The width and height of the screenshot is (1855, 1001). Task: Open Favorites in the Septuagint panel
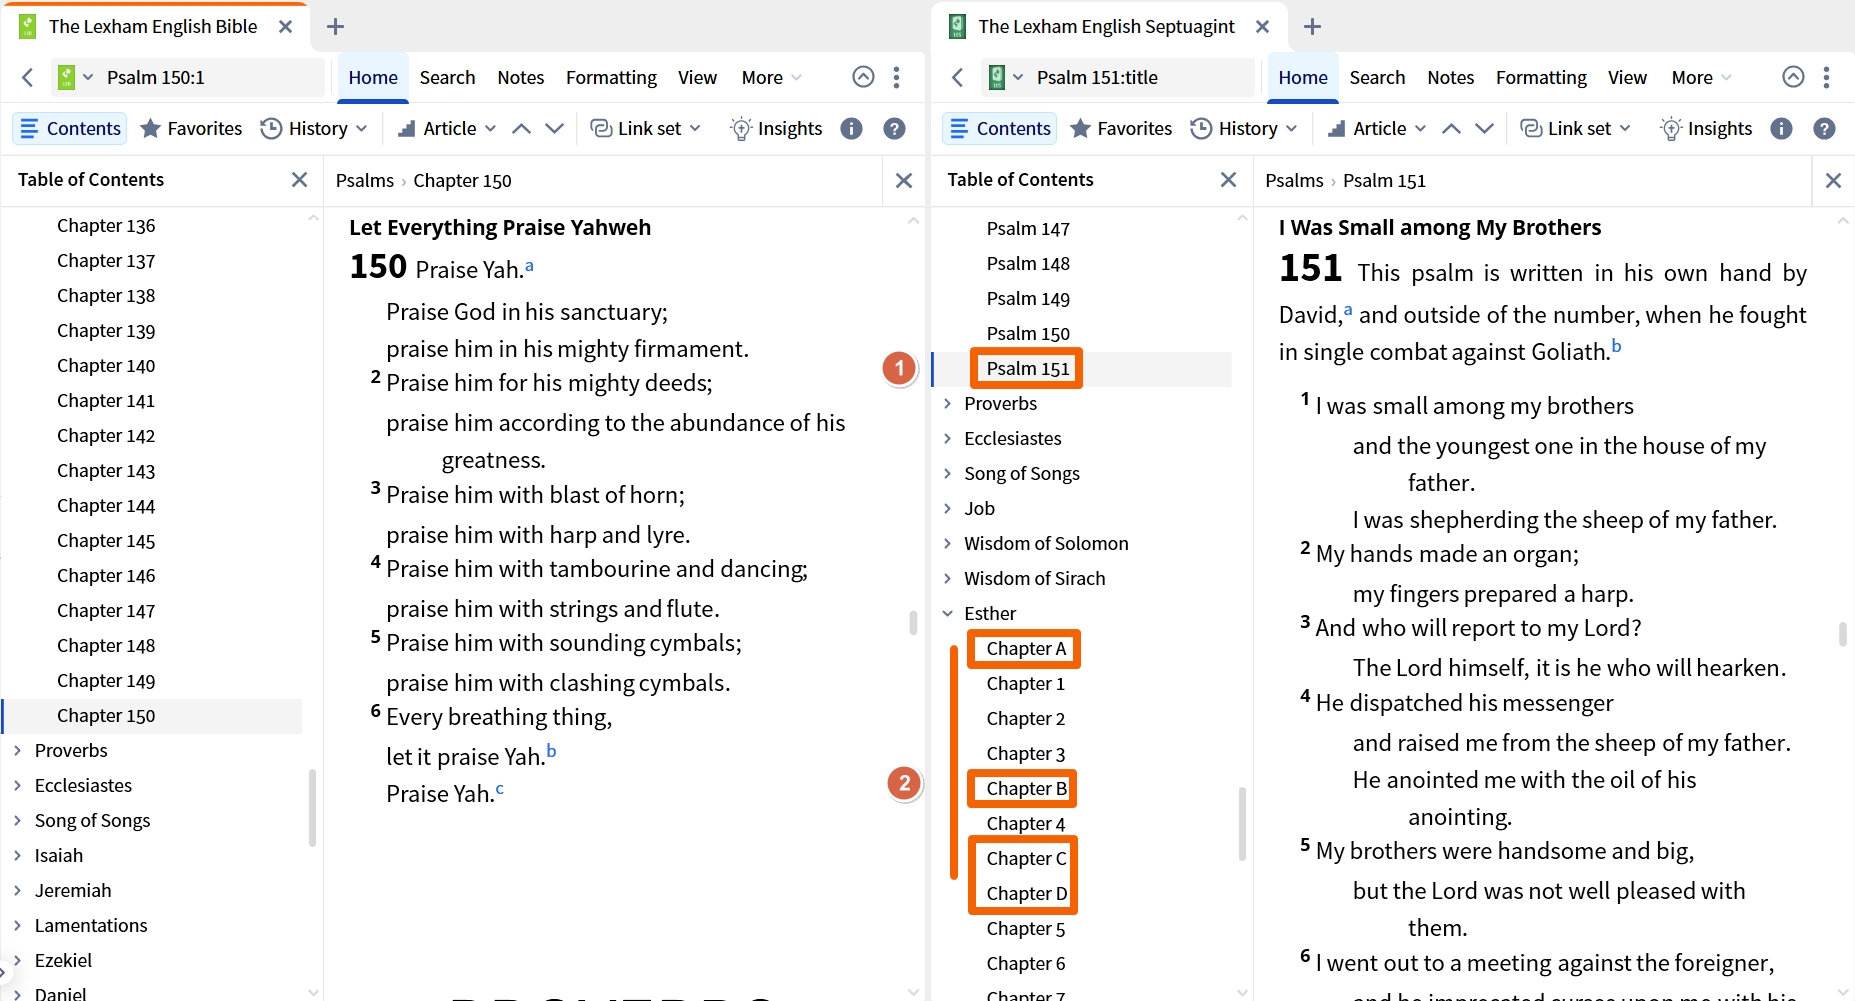pyautogui.click(x=1121, y=128)
